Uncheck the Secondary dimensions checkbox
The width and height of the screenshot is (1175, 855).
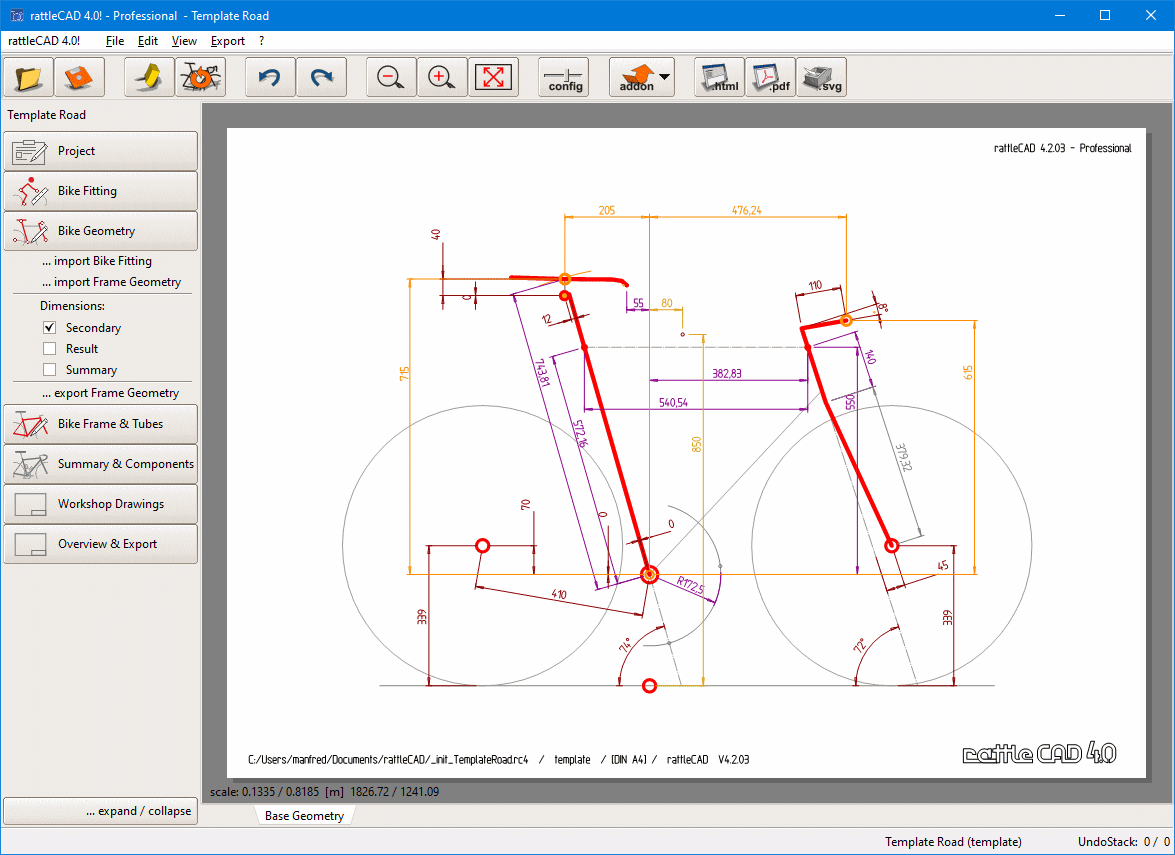(x=49, y=327)
